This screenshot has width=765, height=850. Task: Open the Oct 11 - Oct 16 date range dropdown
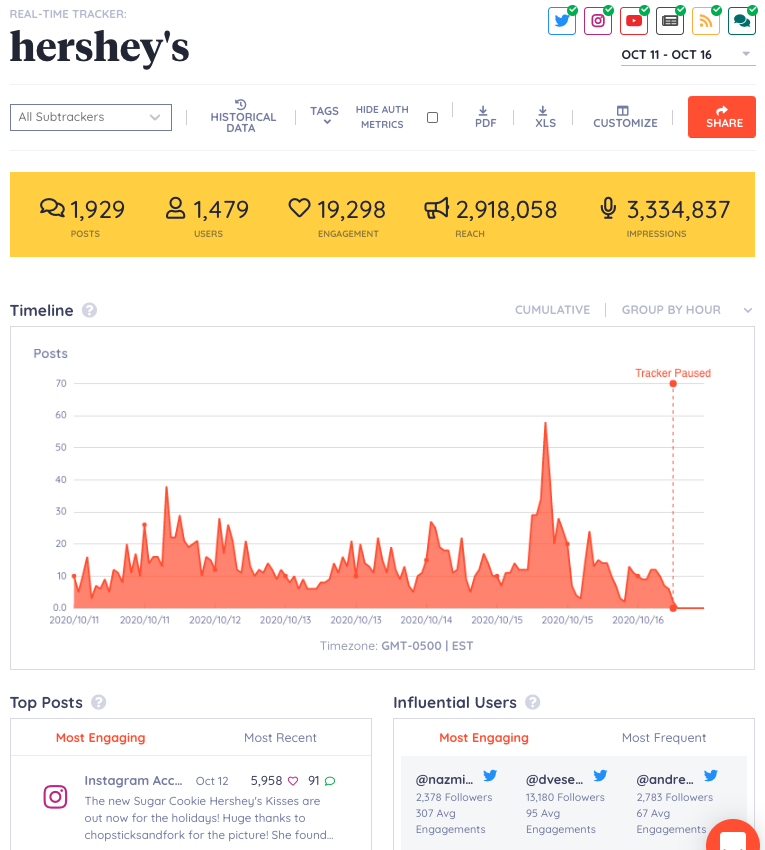tap(687, 54)
